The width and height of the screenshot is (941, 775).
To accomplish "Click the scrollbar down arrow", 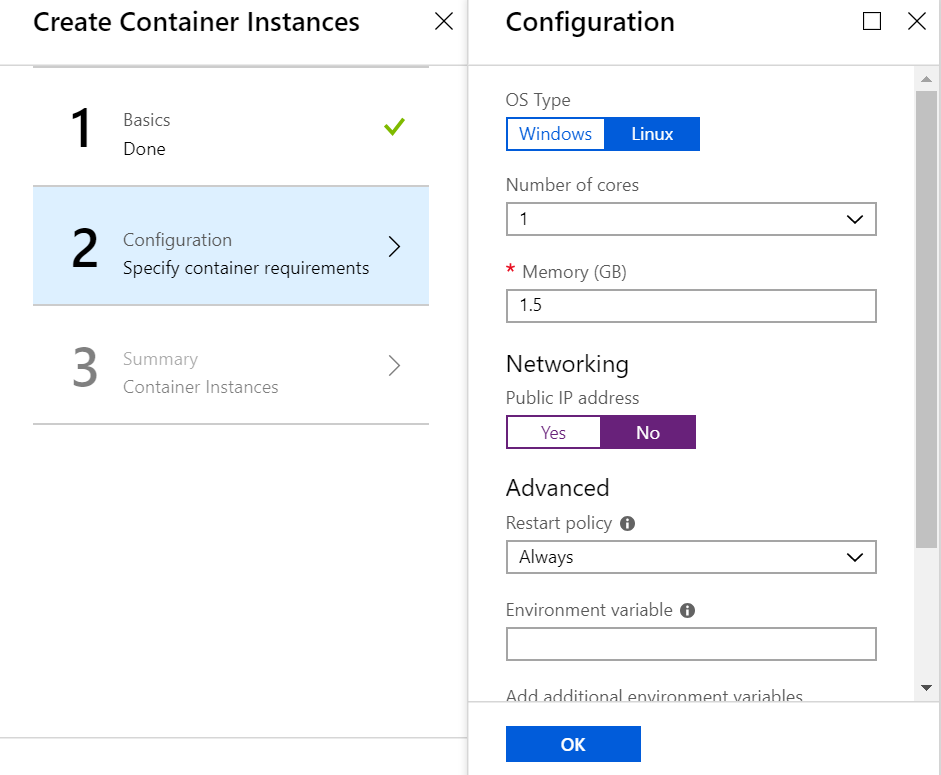I will (x=926, y=688).
